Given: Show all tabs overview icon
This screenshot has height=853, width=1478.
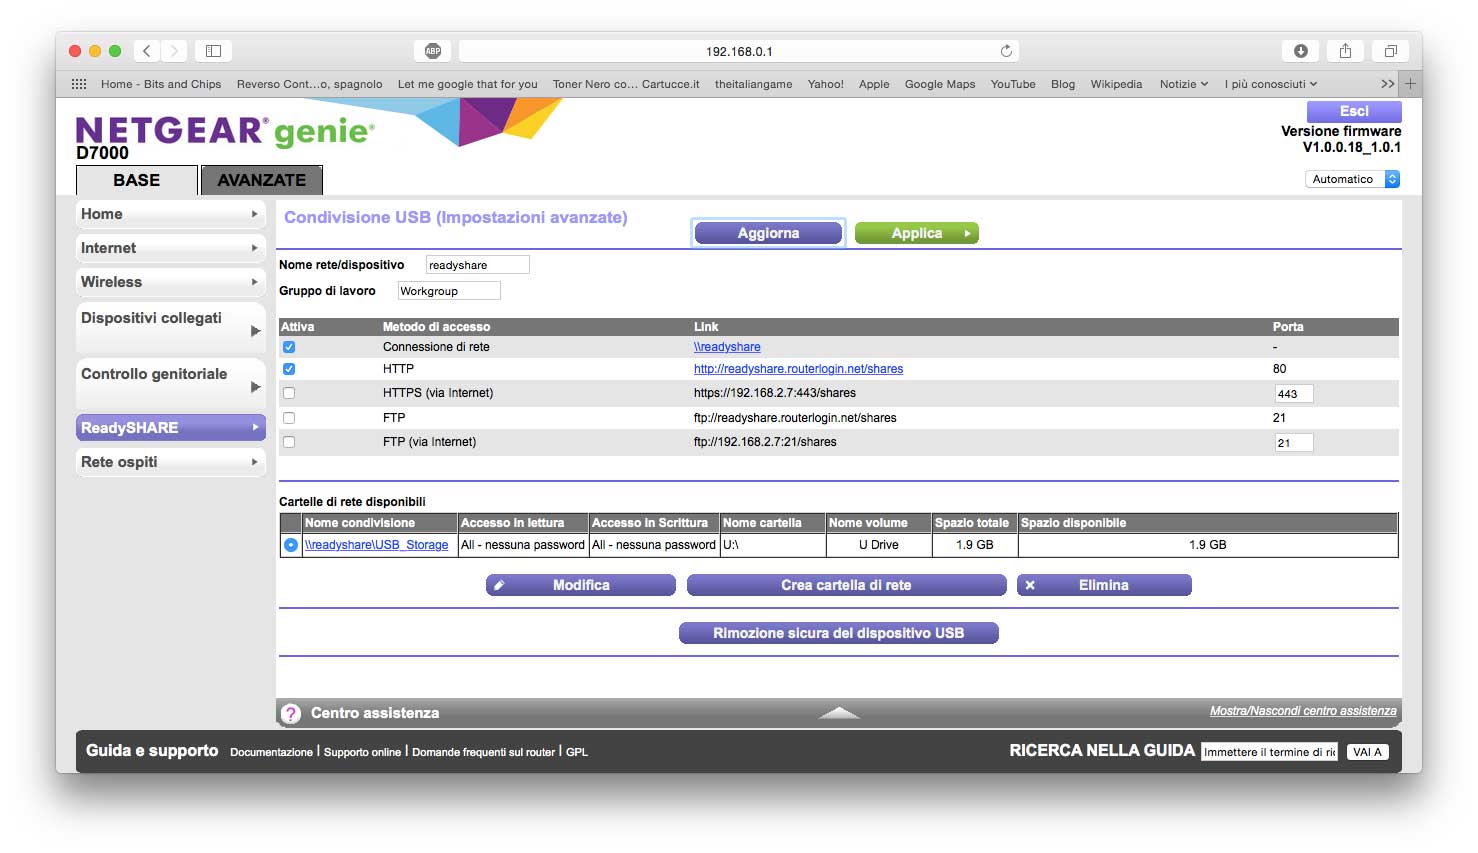Looking at the screenshot, I should [x=1390, y=51].
